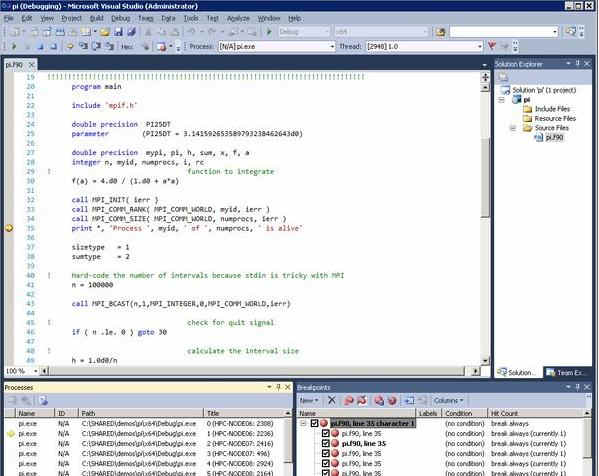Uncheck the top pi.f90 line 35 character 1 breakpoint

click(314, 423)
